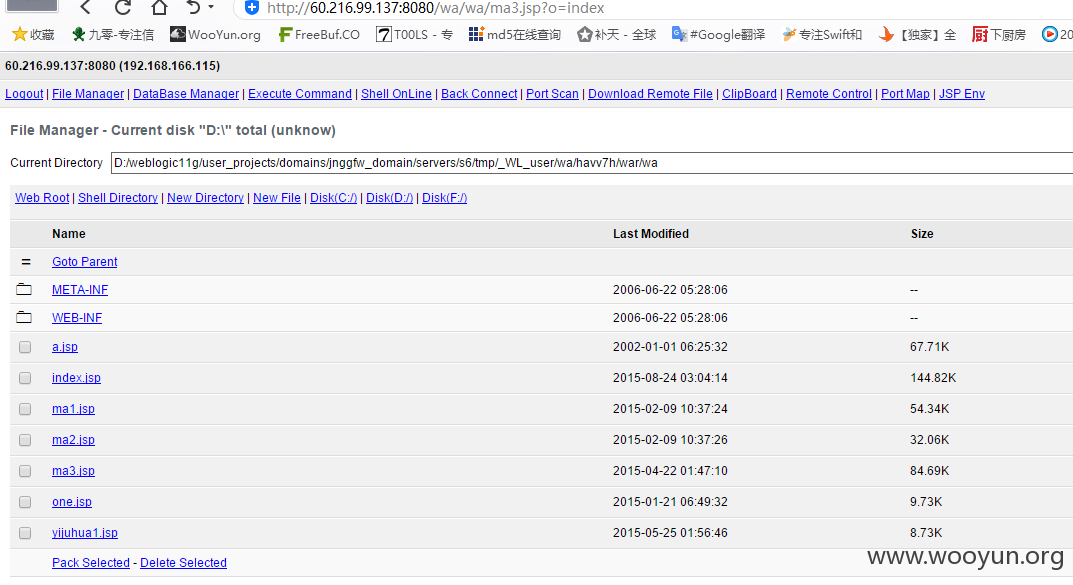Open the 下厨房 bookmark
The width and height of the screenshot is (1073, 585).
coord(999,34)
